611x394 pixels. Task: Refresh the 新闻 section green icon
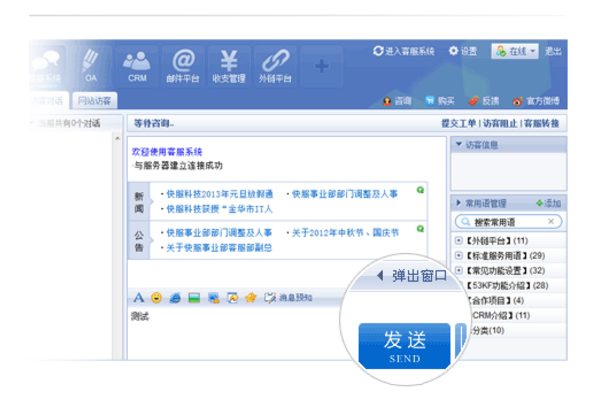tap(420, 190)
